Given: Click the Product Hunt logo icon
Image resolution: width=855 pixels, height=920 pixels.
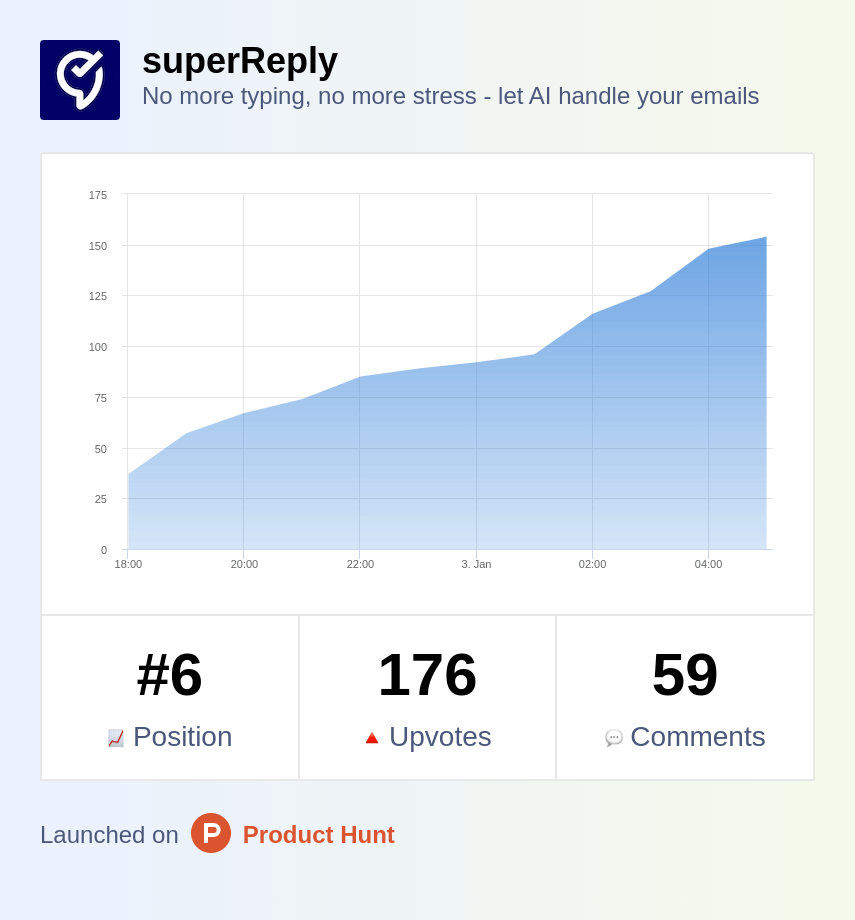Looking at the screenshot, I should click(211, 833).
